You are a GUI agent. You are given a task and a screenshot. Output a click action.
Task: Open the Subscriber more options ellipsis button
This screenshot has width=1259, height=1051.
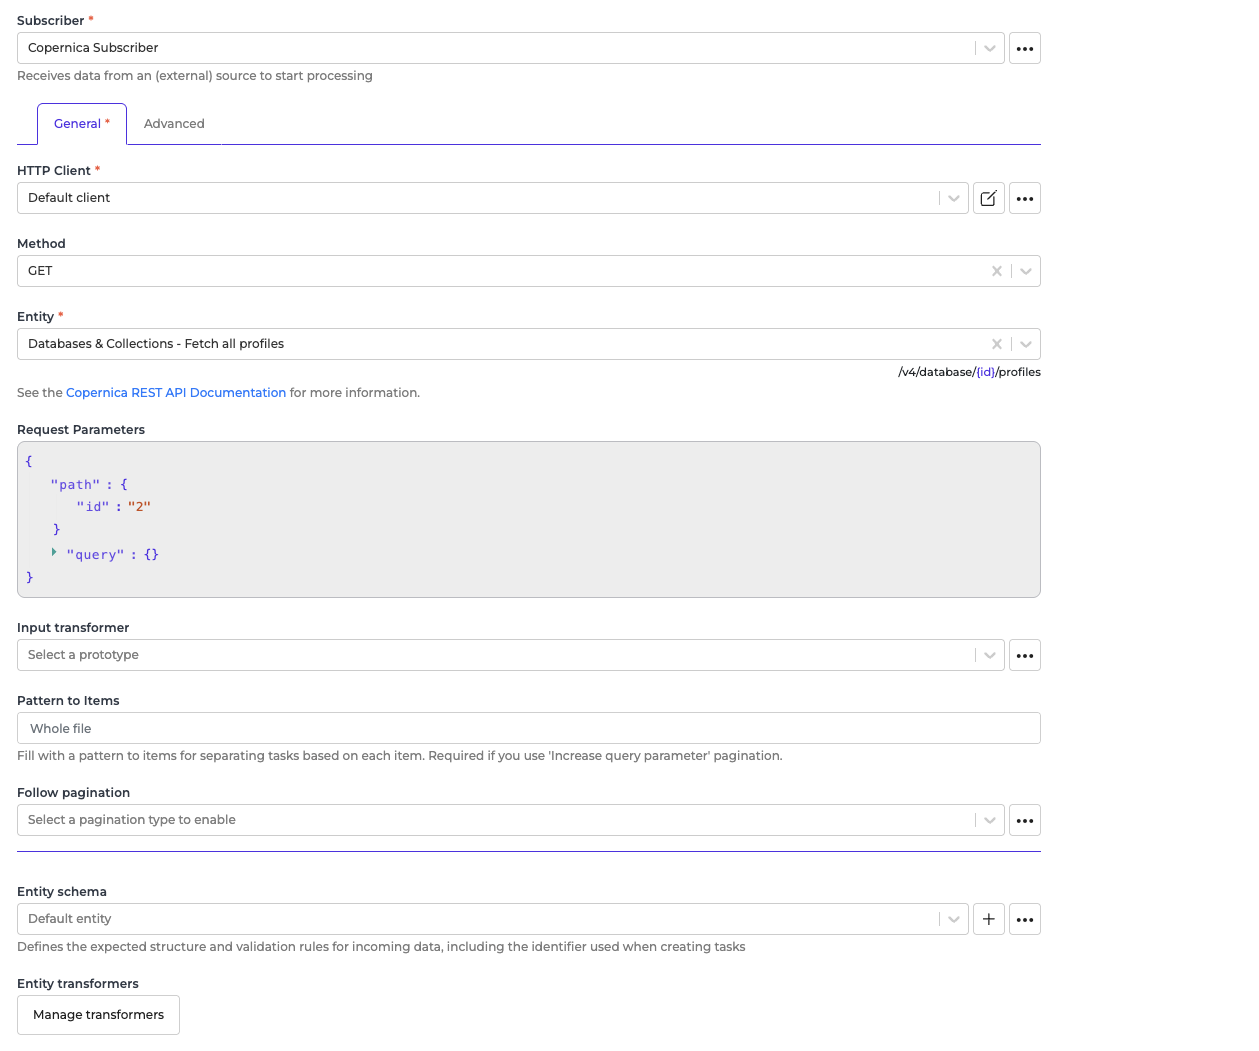(1024, 48)
